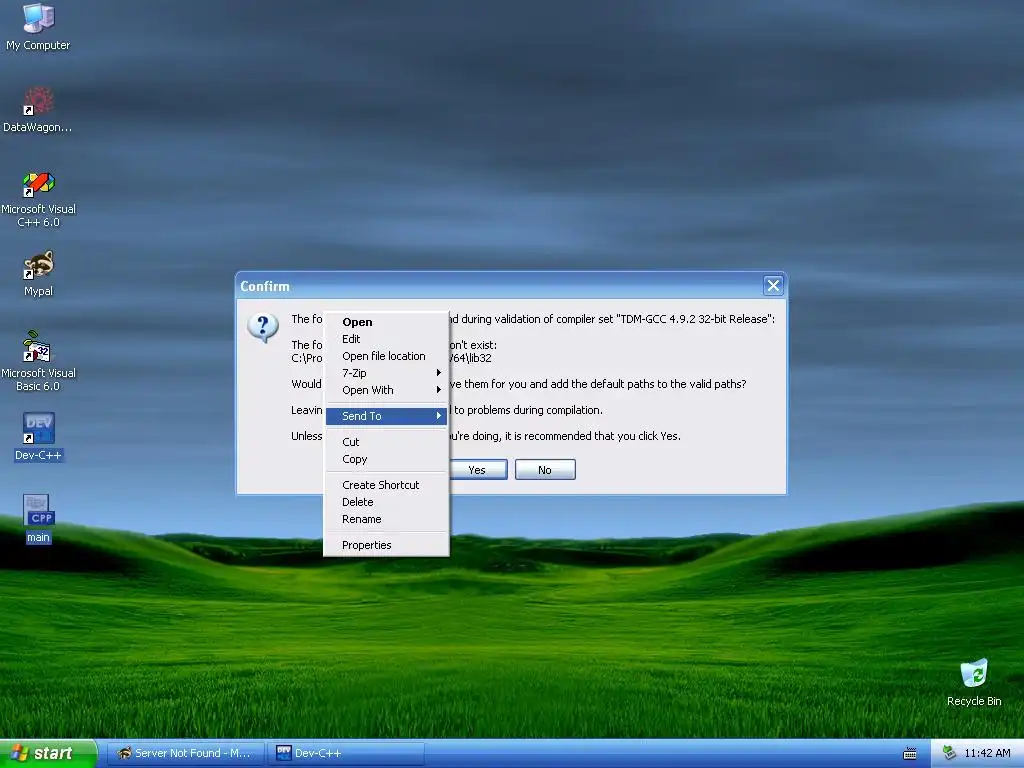Choose Create Shortcut from context menu
Screen dimensions: 1024x768
[x=386, y=485]
